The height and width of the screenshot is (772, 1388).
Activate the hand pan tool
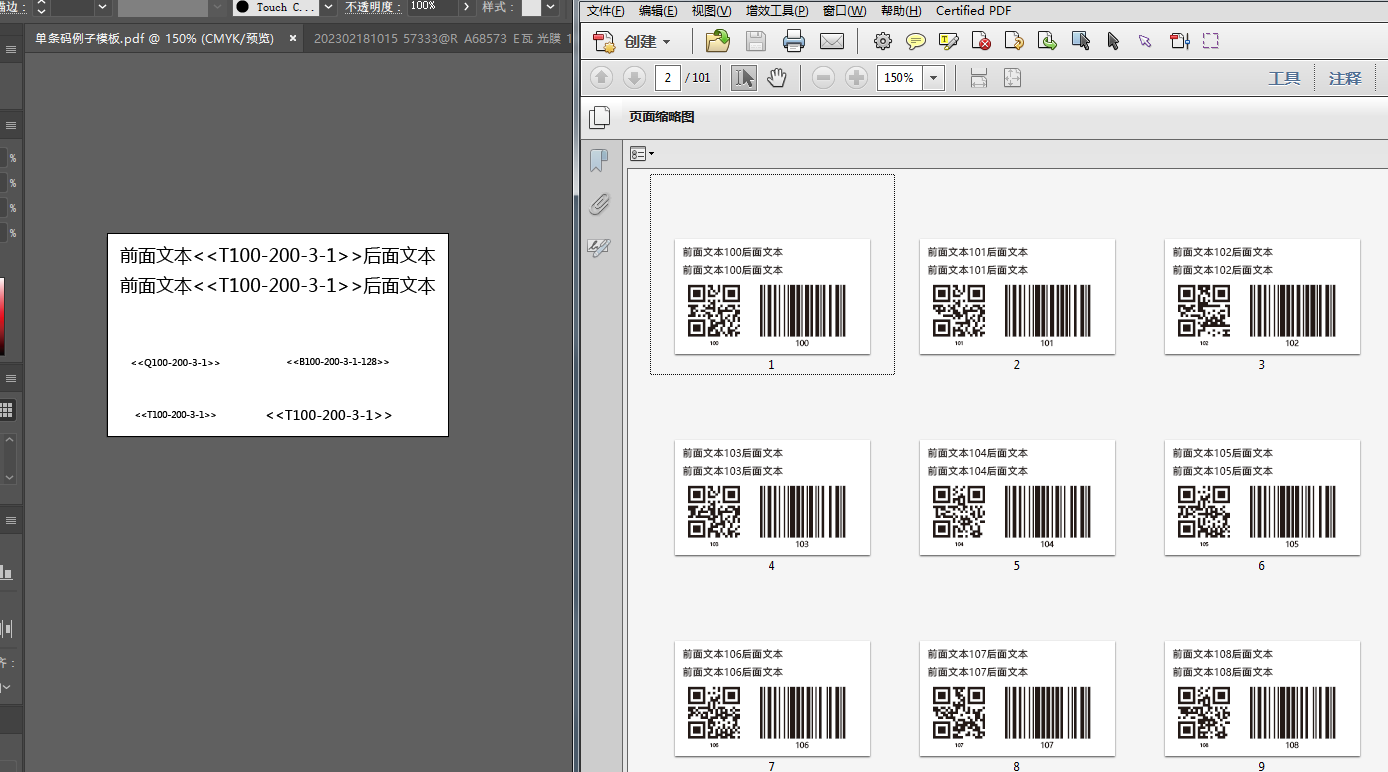tap(777, 78)
